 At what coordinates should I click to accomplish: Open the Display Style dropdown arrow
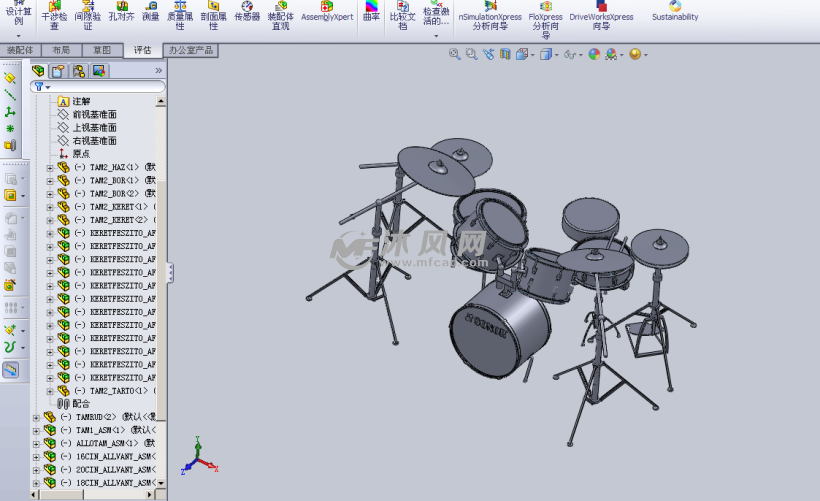pos(557,56)
